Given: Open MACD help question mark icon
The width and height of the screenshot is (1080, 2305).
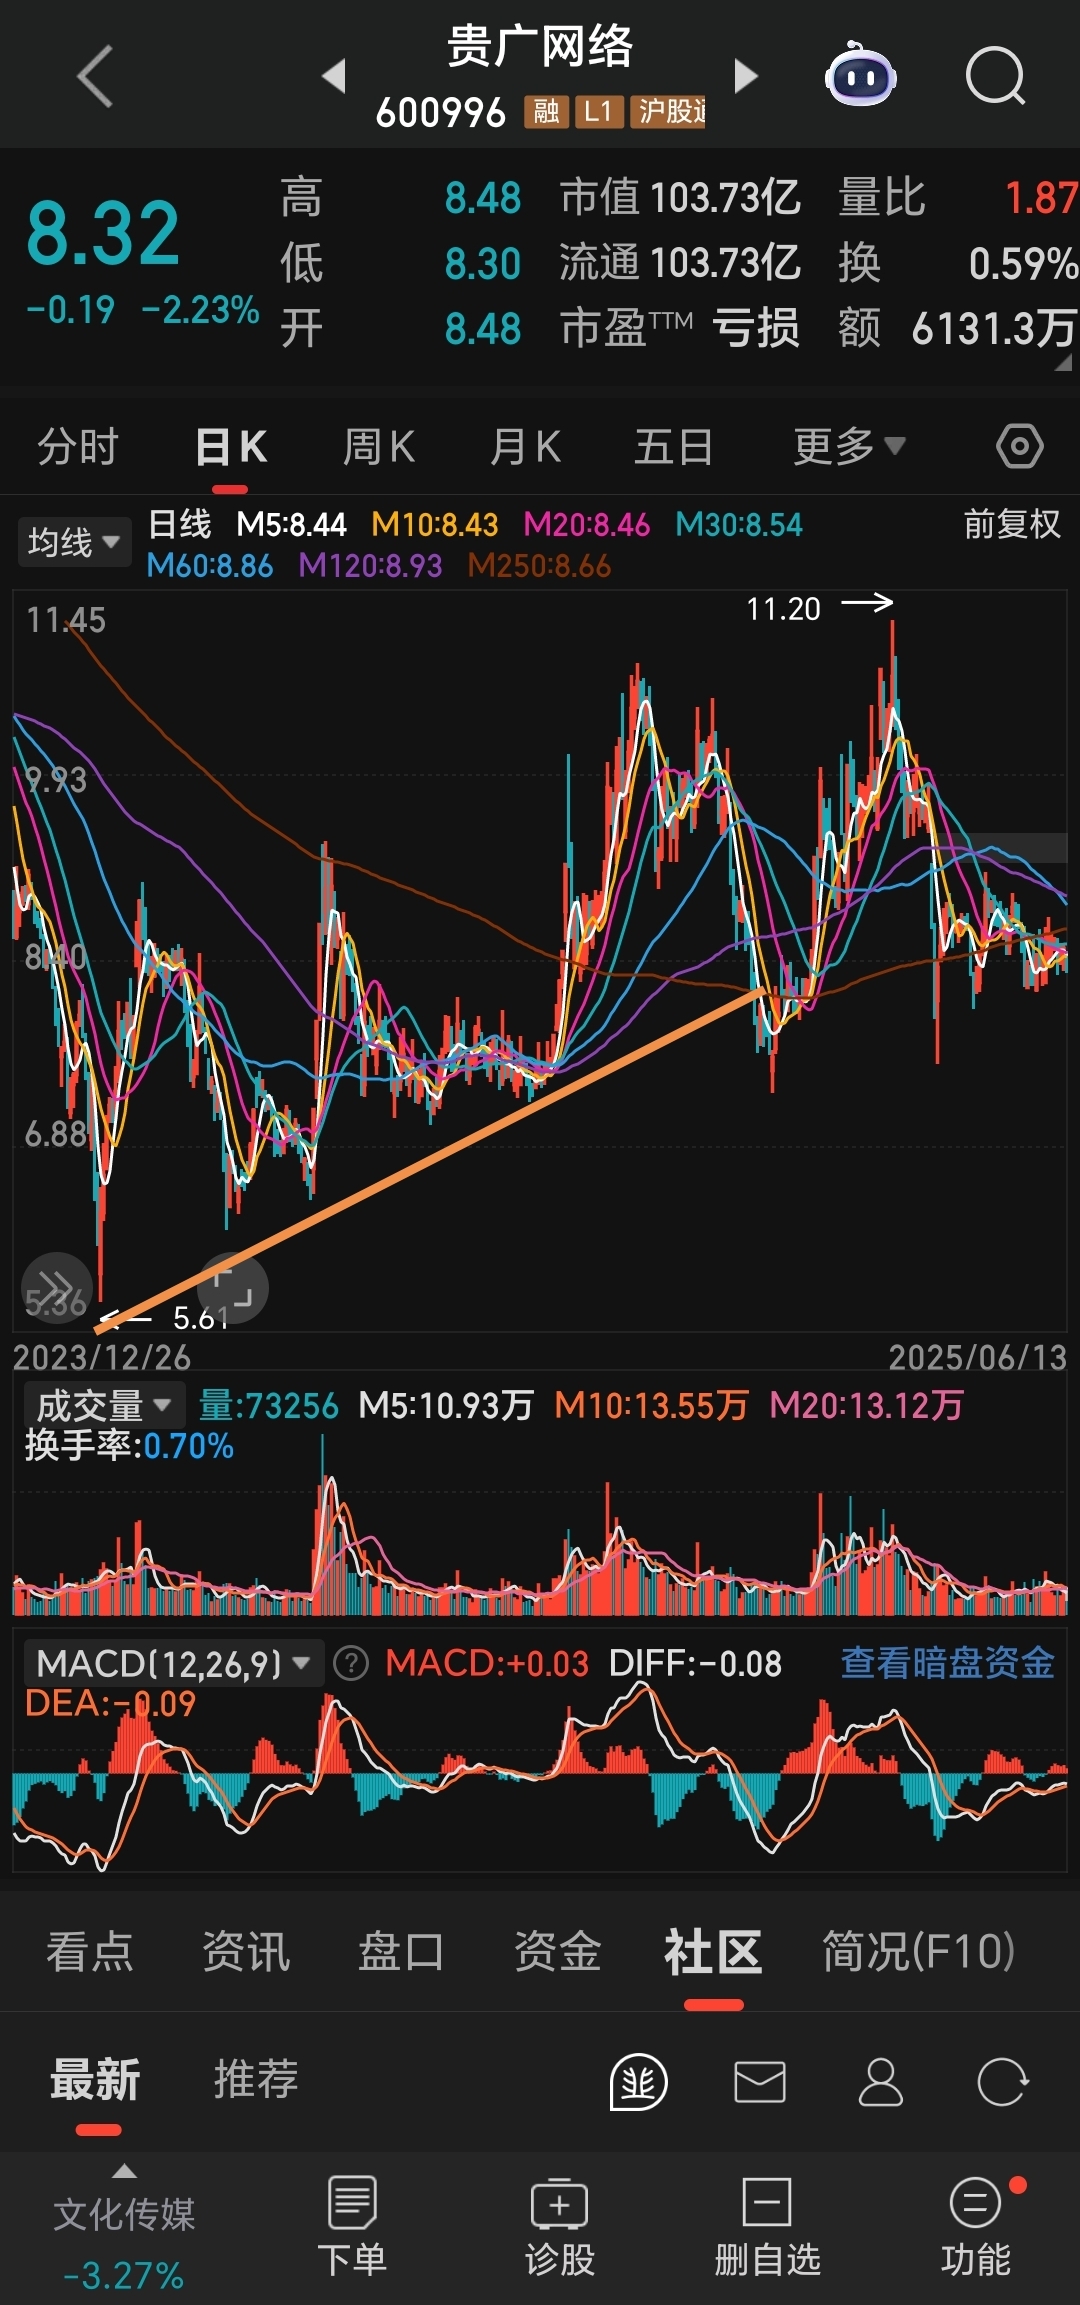Looking at the screenshot, I should pyautogui.click(x=351, y=1664).
